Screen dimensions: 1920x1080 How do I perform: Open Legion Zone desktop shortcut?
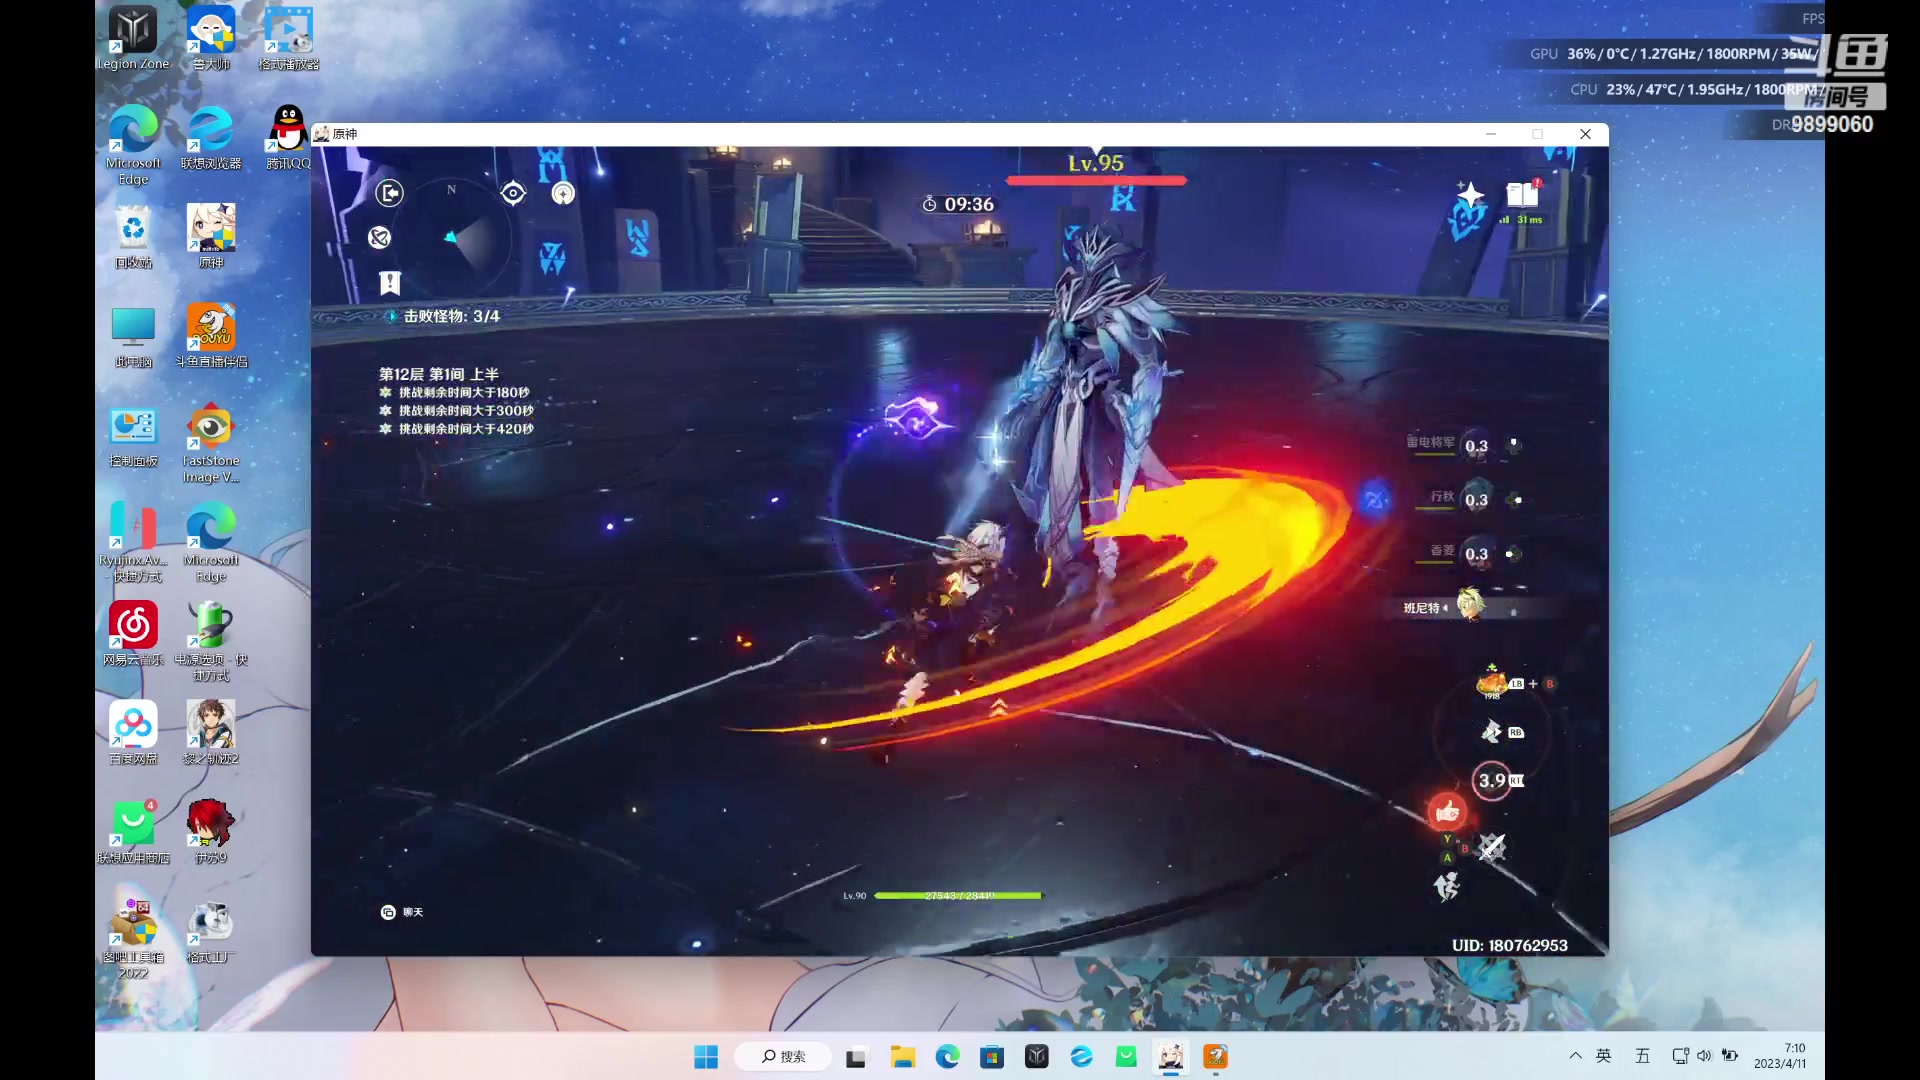point(133,38)
